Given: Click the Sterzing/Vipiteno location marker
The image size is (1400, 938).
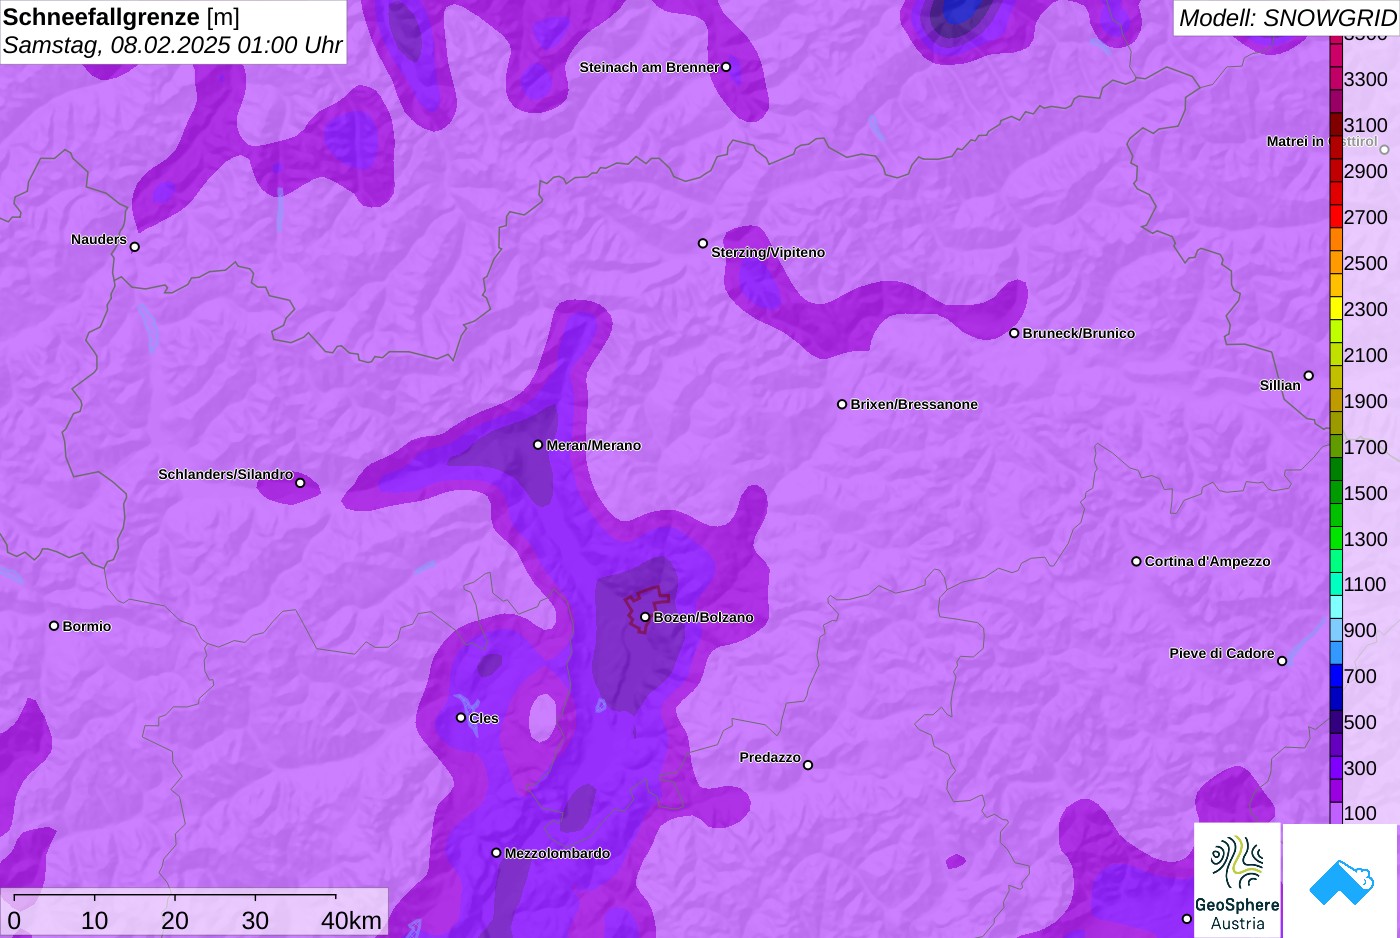Looking at the screenshot, I should pos(703,243).
